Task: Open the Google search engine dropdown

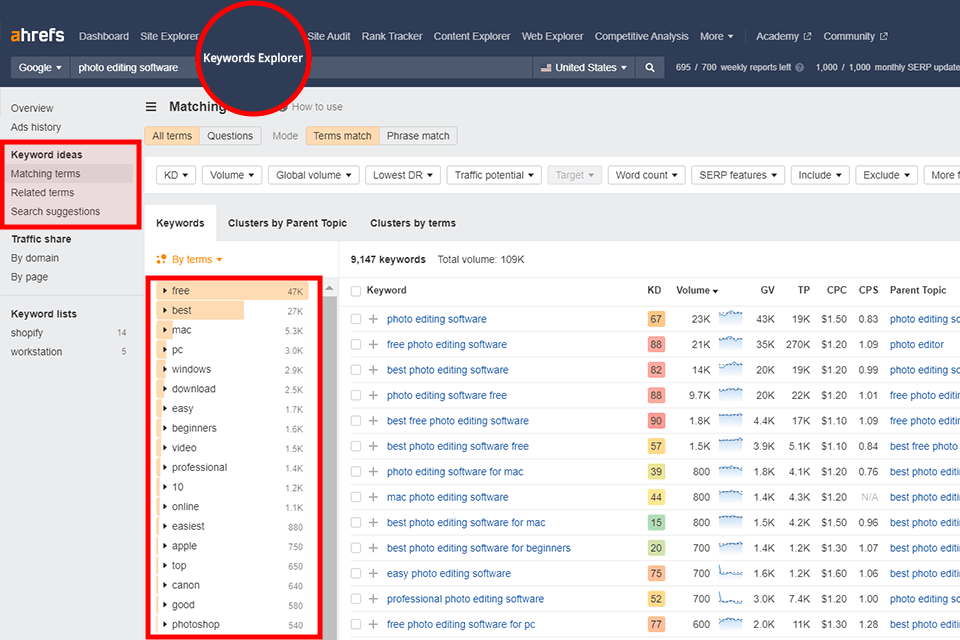Action: click(x=40, y=68)
